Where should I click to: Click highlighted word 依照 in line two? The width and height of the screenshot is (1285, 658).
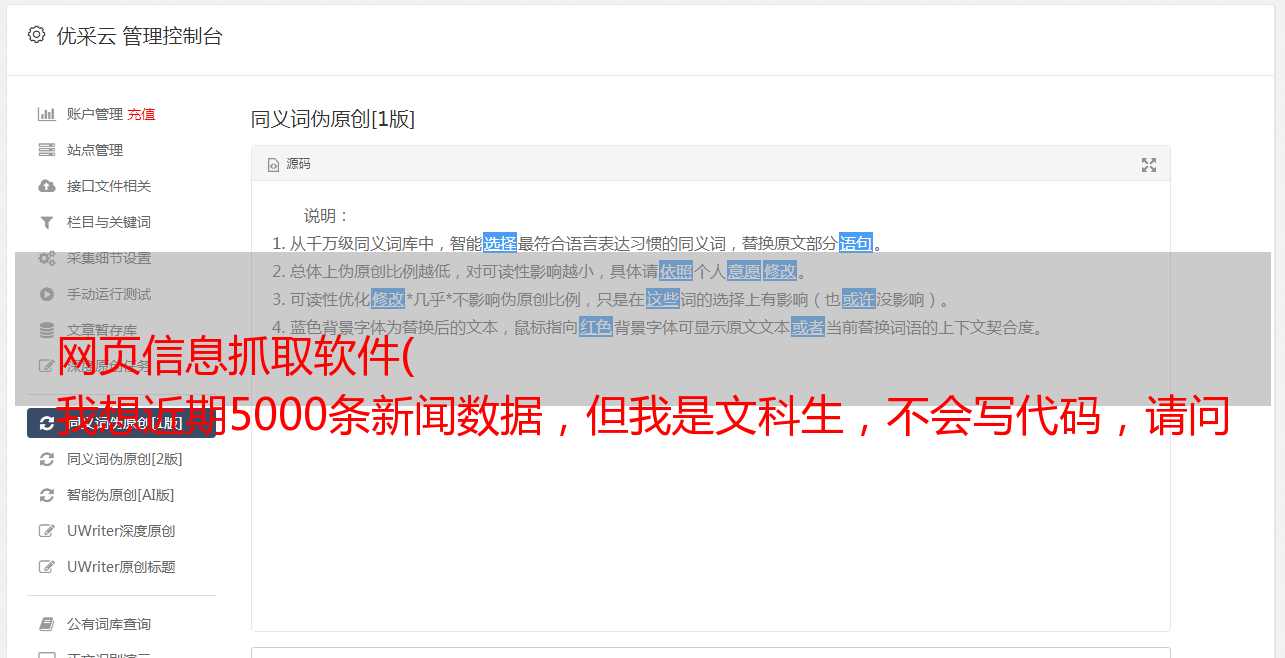(x=676, y=271)
